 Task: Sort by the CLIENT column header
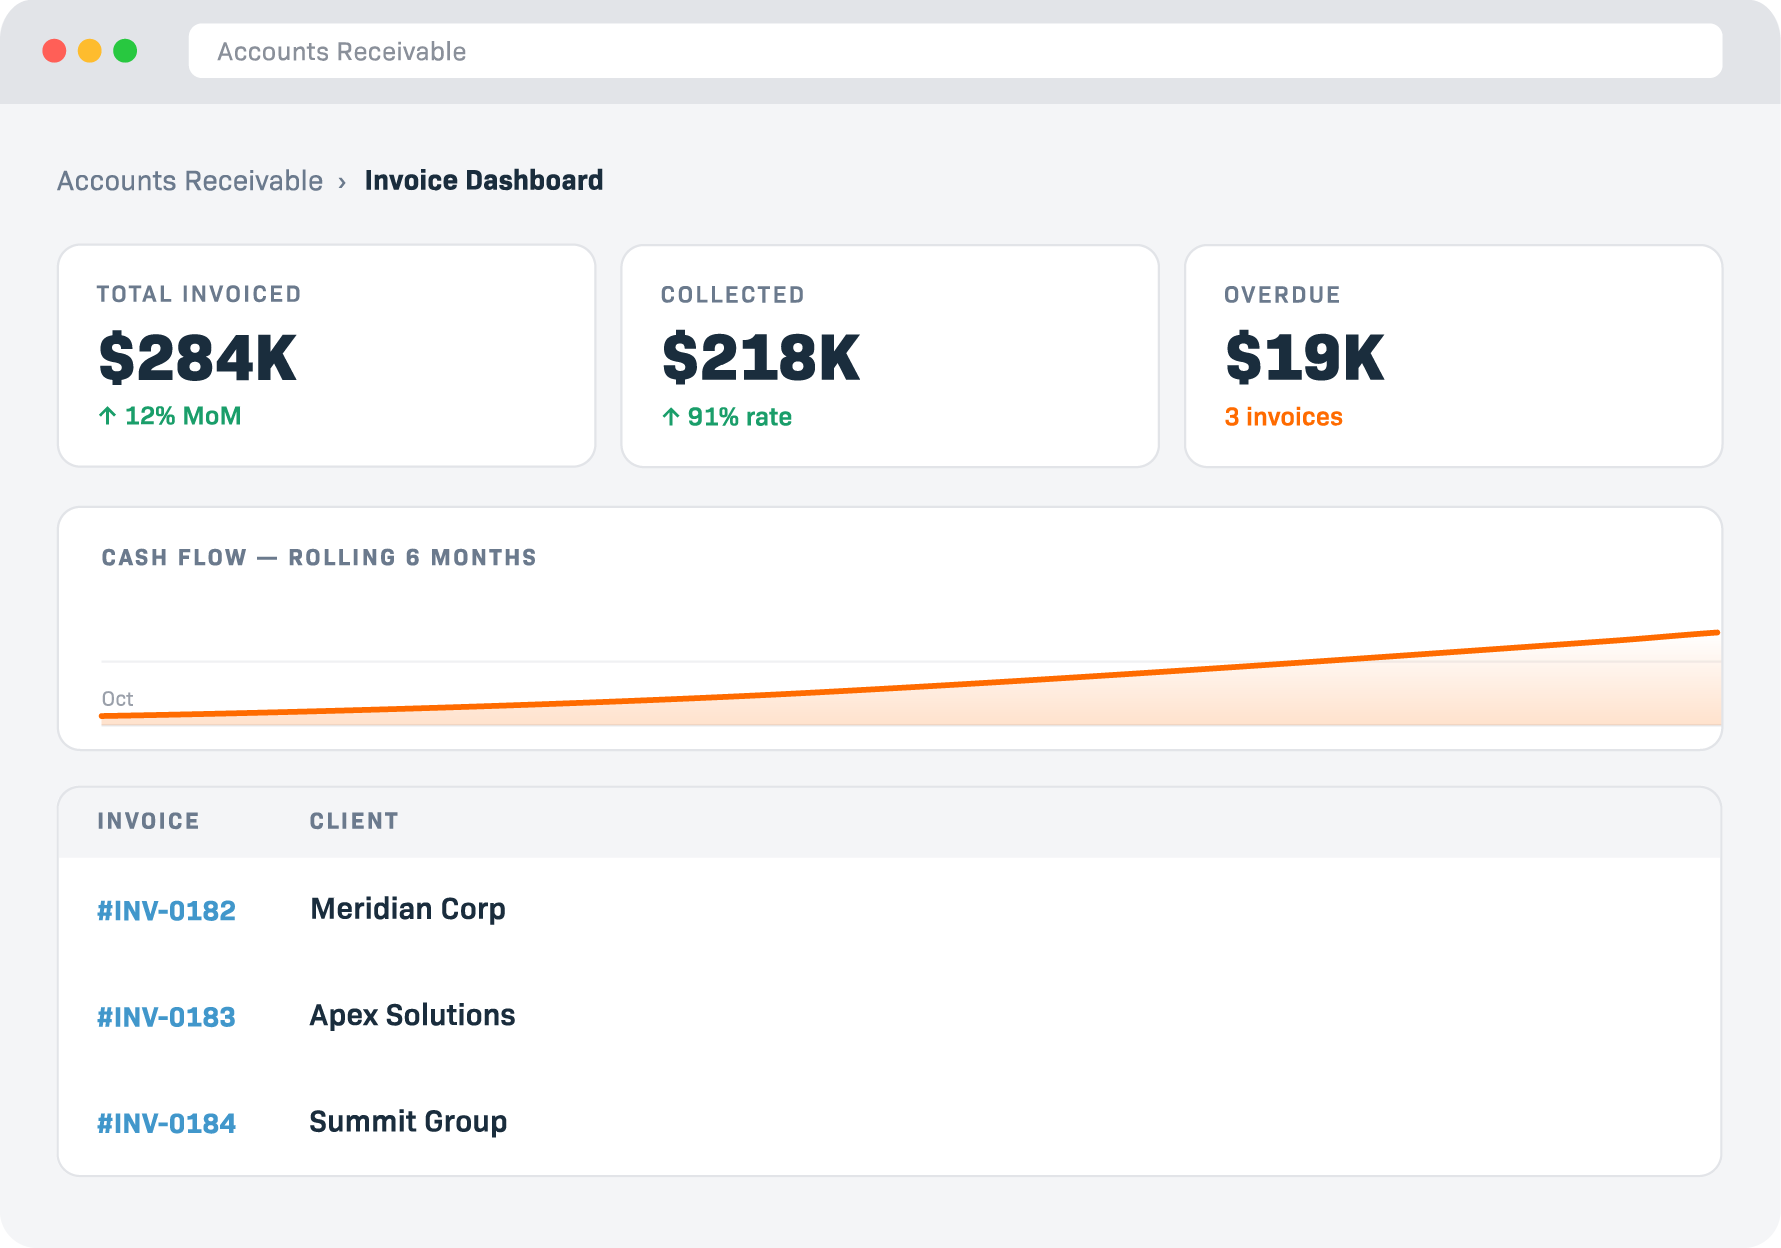click(354, 821)
